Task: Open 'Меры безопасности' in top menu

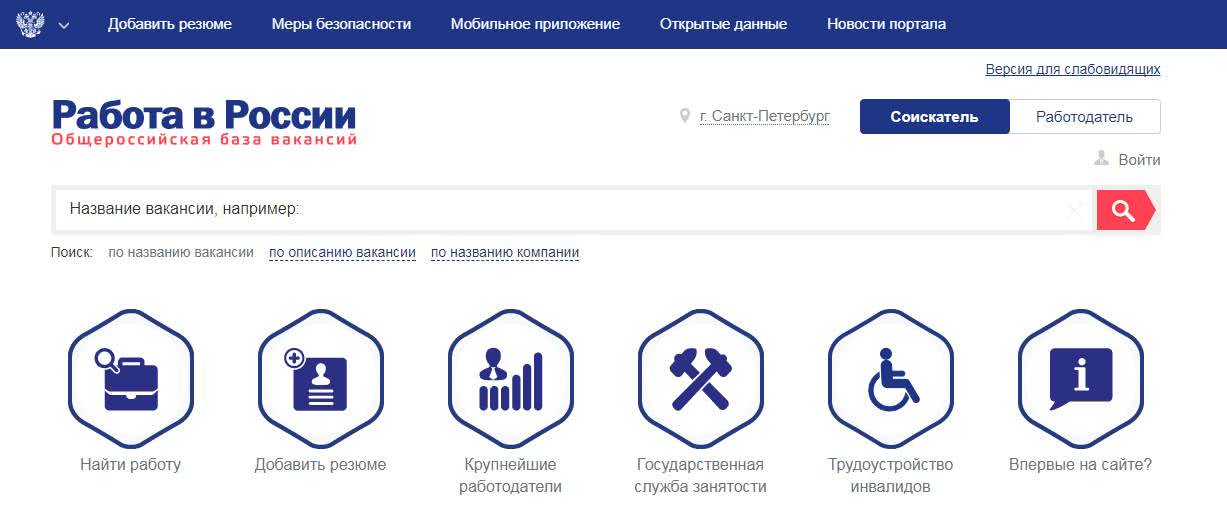Action: click(x=341, y=24)
